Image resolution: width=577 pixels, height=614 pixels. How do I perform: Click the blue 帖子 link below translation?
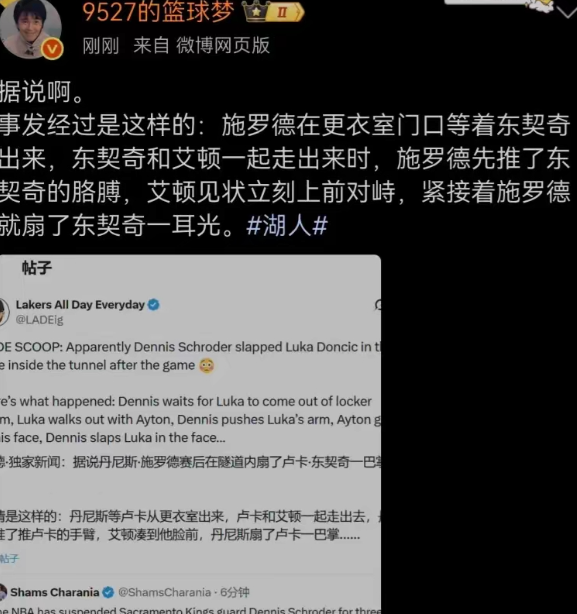point(9,558)
